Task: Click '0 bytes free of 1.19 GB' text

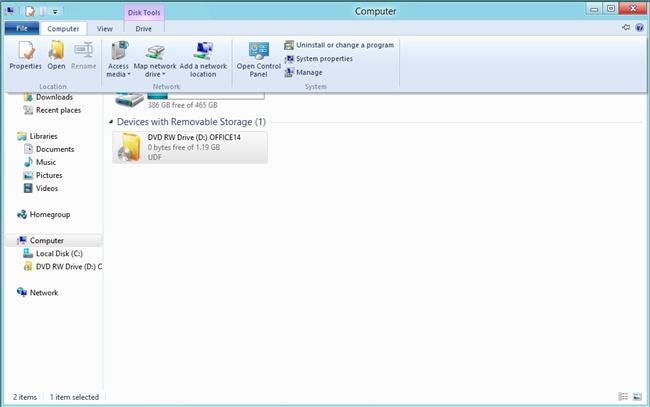Action: tap(184, 148)
